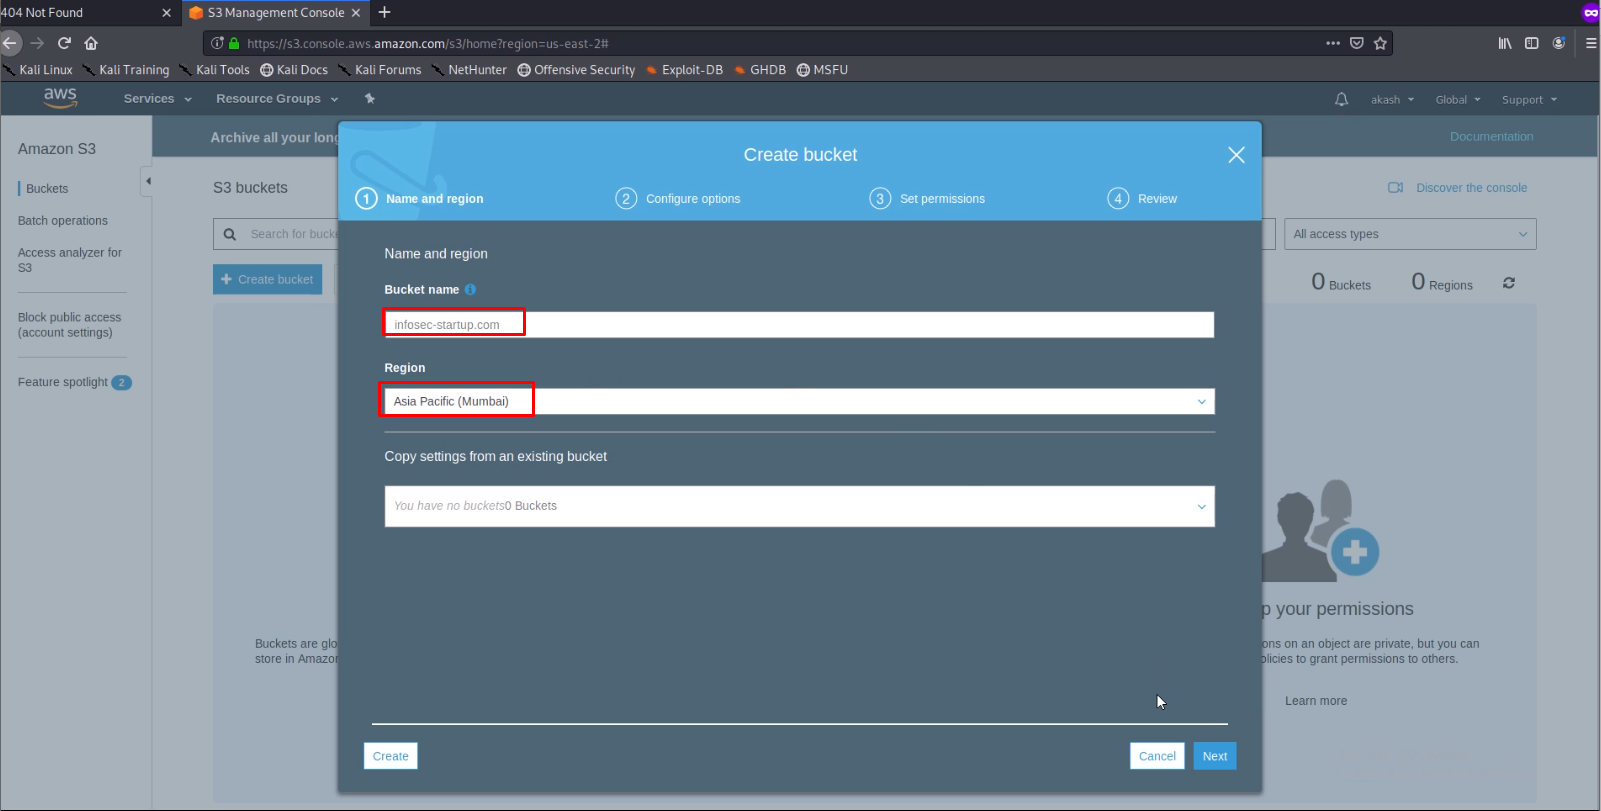The width and height of the screenshot is (1601, 811).
Task: Open Block public access account settings
Action: click(x=70, y=325)
